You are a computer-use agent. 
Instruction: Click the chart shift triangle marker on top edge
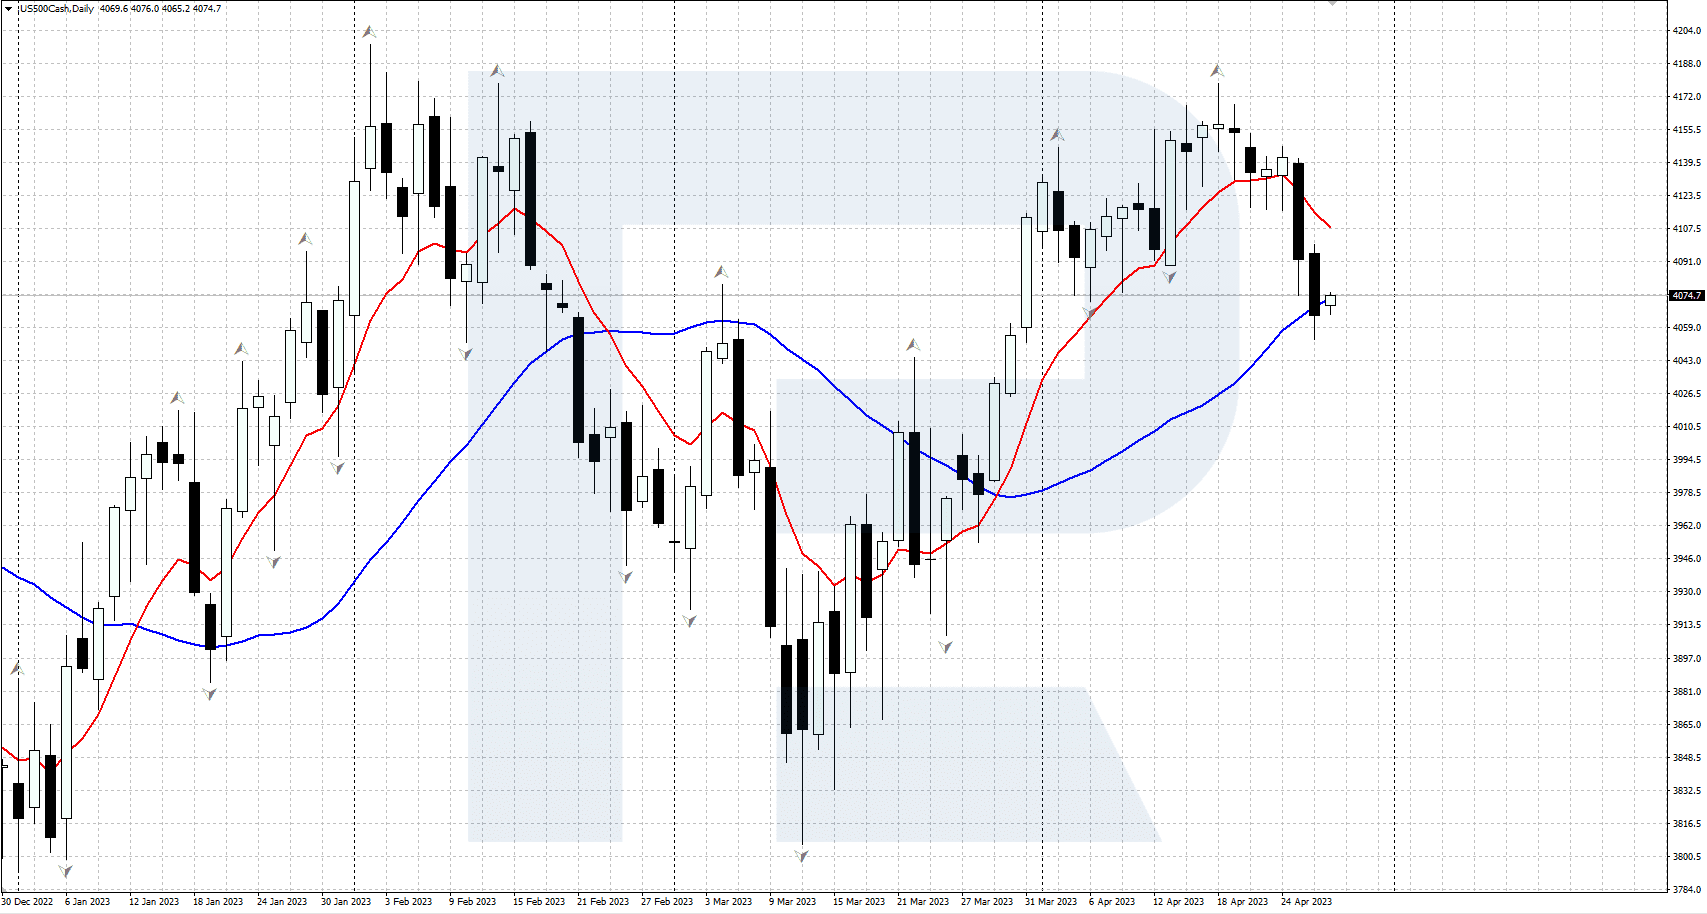1332,3
